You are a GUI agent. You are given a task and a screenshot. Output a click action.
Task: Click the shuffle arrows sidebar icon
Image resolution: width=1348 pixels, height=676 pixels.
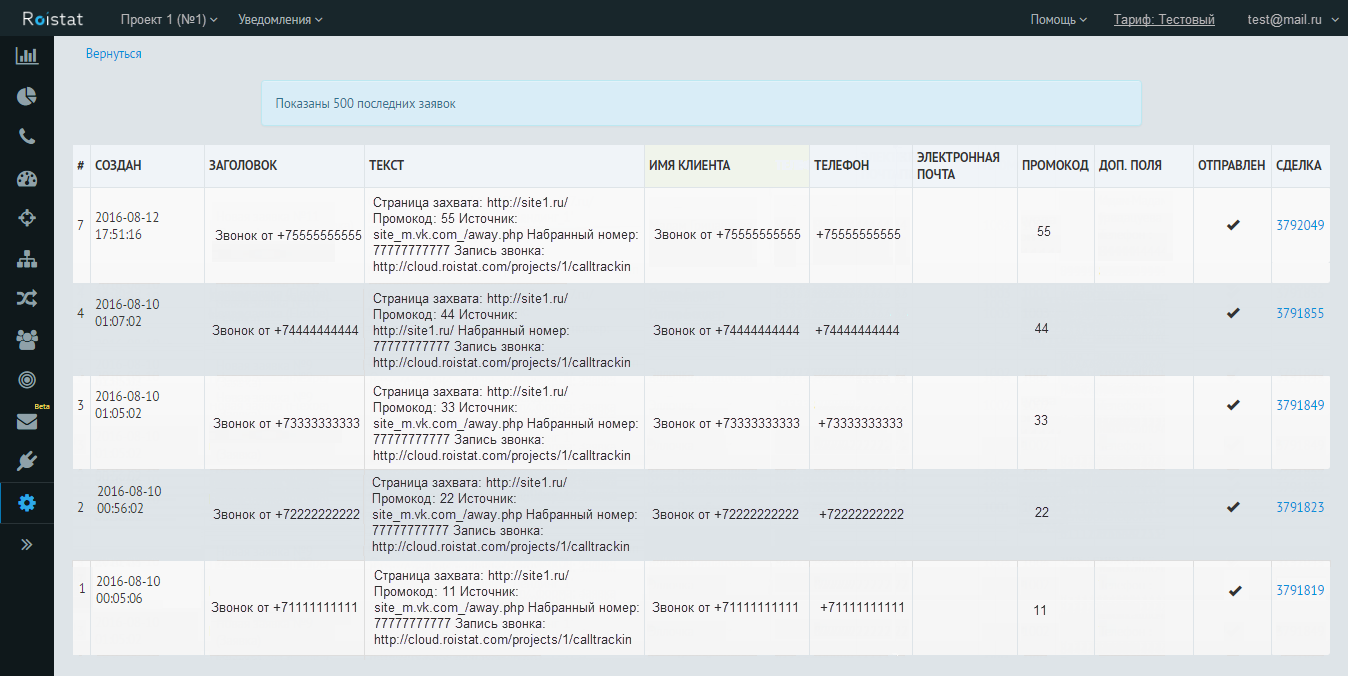point(27,298)
